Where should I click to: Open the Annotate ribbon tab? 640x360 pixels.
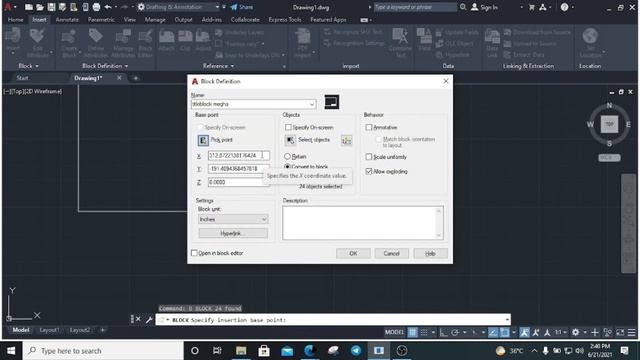[67, 20]
